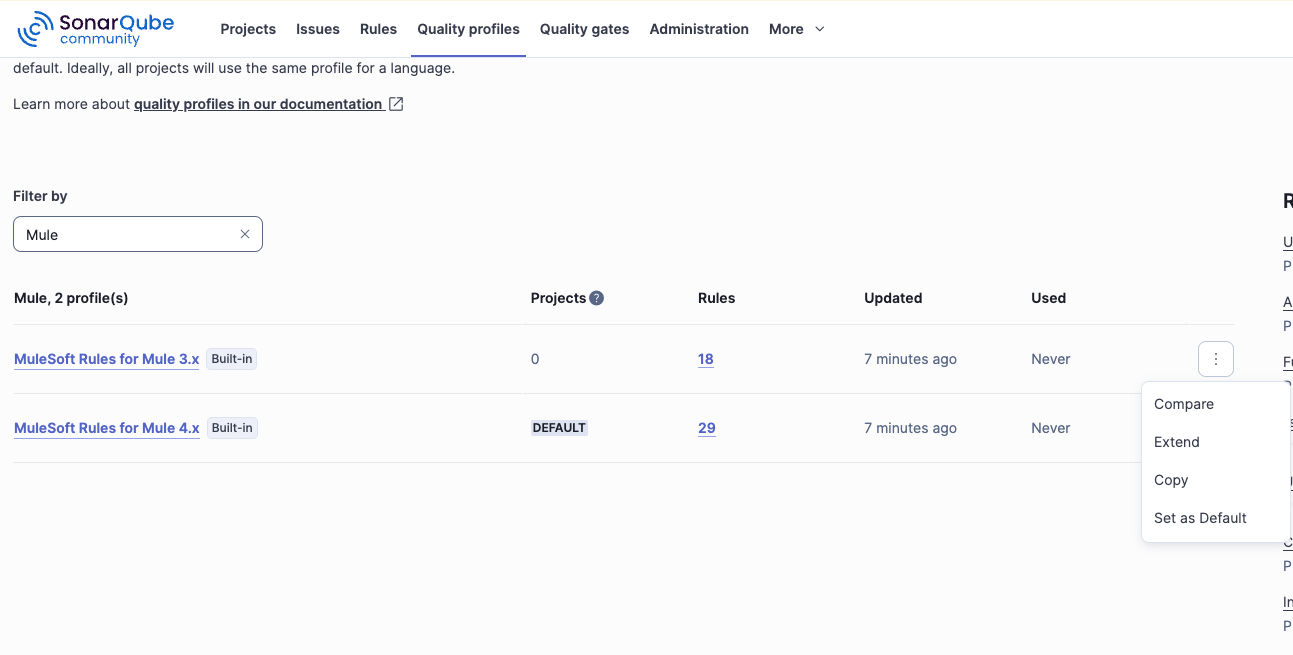Open actions menu for Mule 3.x profile
Viewport: 1293px width, 655px height.
point(1215,359)
